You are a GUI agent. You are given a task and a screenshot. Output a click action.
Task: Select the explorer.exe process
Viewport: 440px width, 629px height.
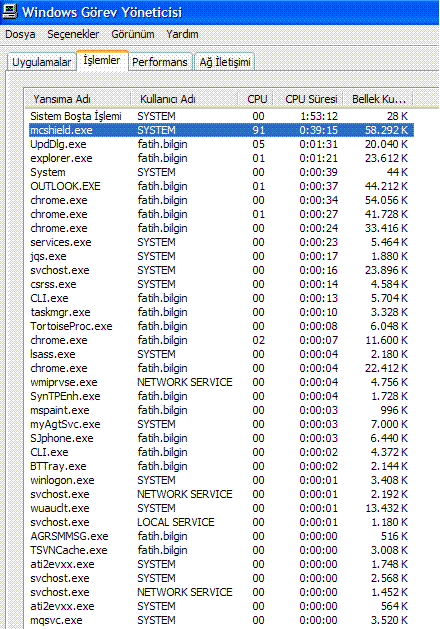(x=221, y=158)
